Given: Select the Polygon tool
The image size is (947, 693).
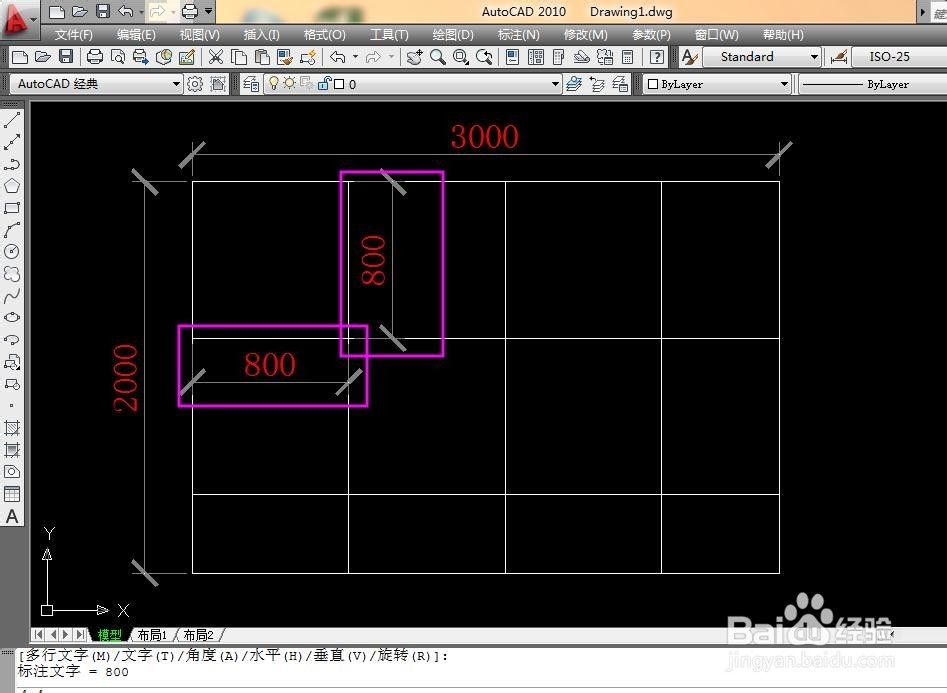Looking at the screenshot, I should click(12, 186).
